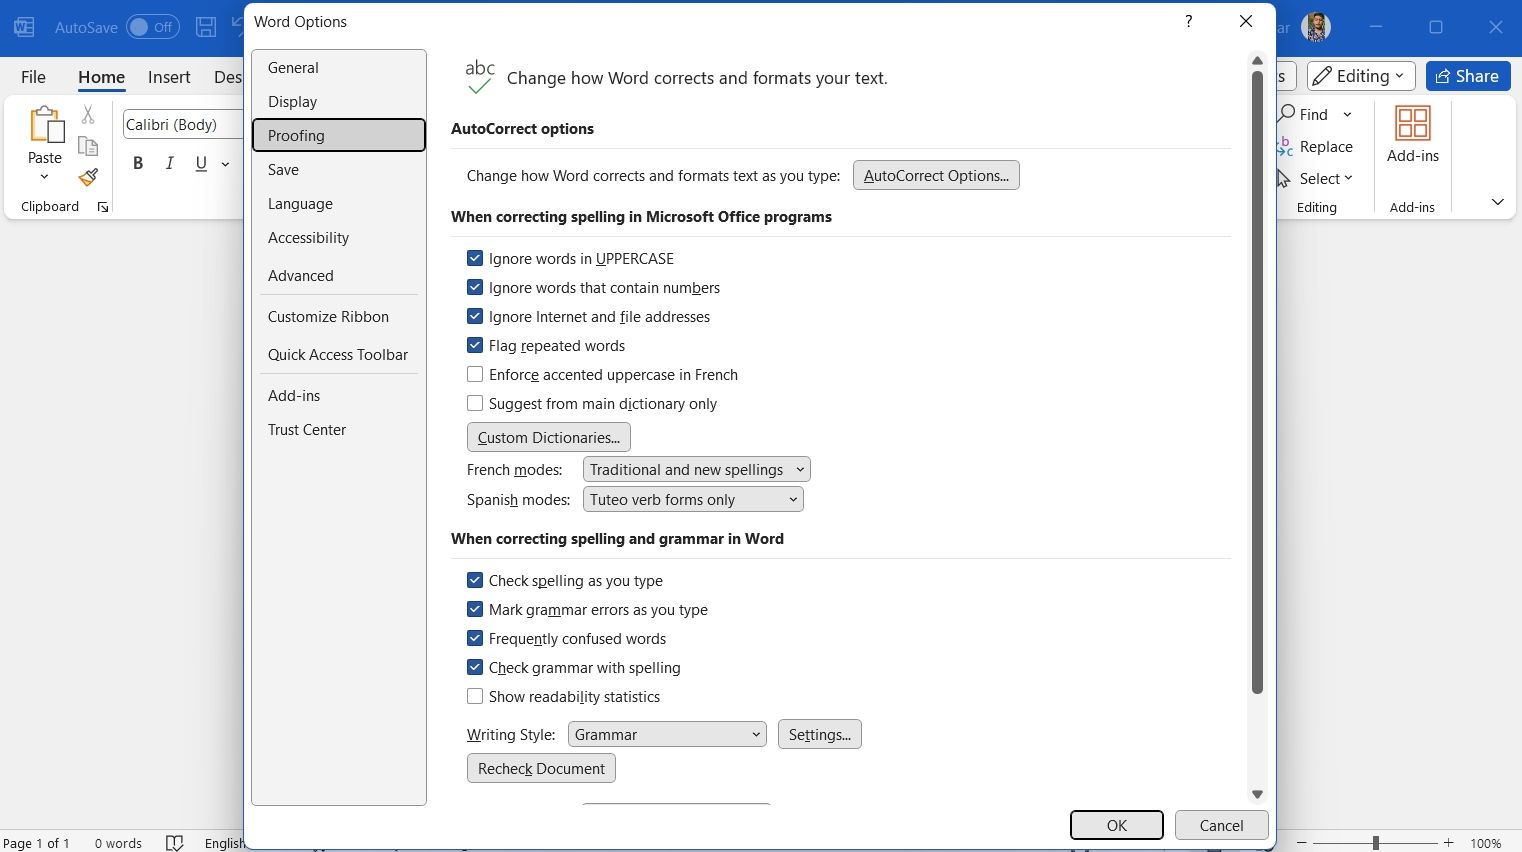
Task: Enable Show readability statistics checkbox
Action: point(475,696)
